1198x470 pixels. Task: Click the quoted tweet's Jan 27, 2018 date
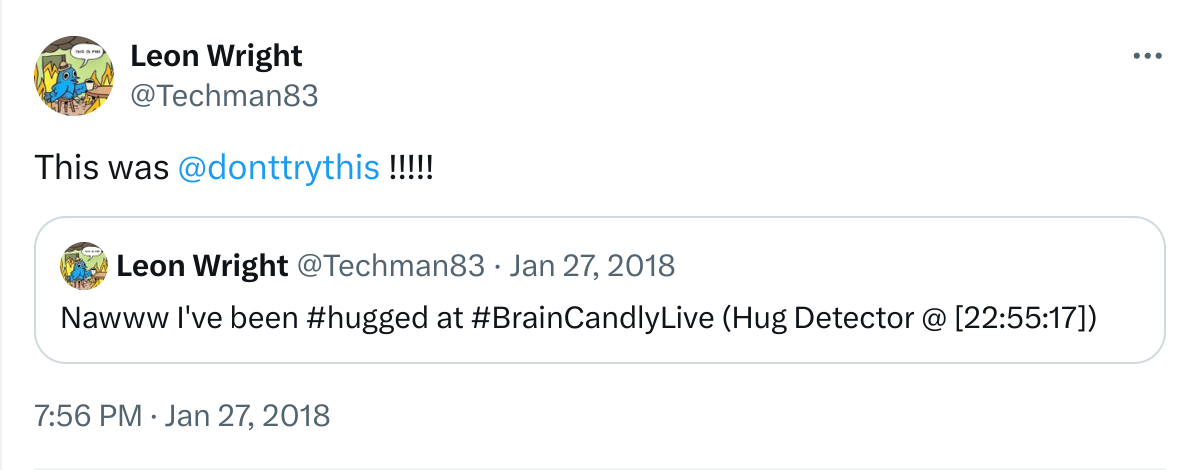(x=592, y=266)
